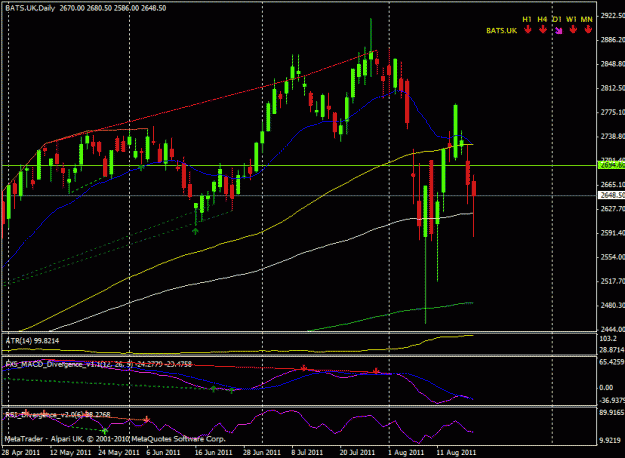Image resolution: width=625 pixels, height=458 pixels.
Task: Click the BATS.UK,Daily chart title text
Action: 30,8
